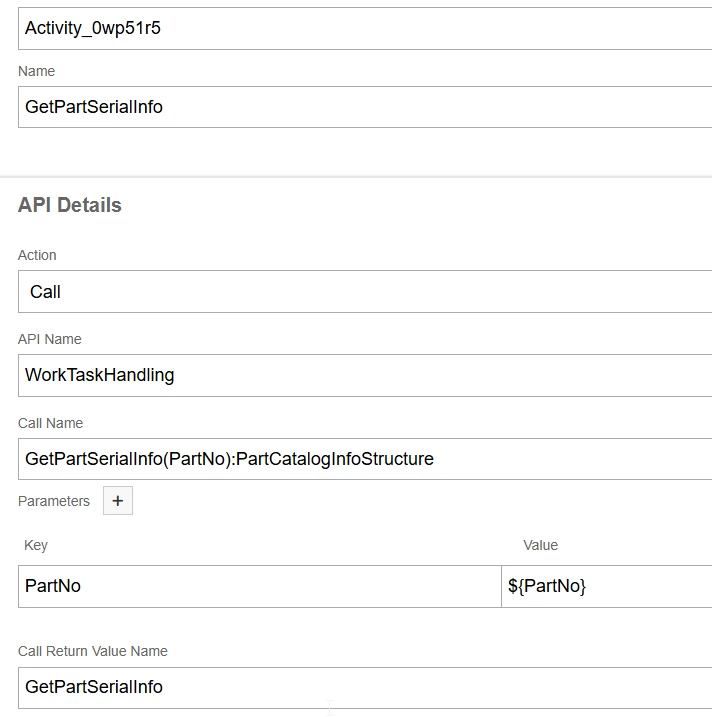
Task: Edit the ${PartNo} value field
Action: tap(606, 586)
